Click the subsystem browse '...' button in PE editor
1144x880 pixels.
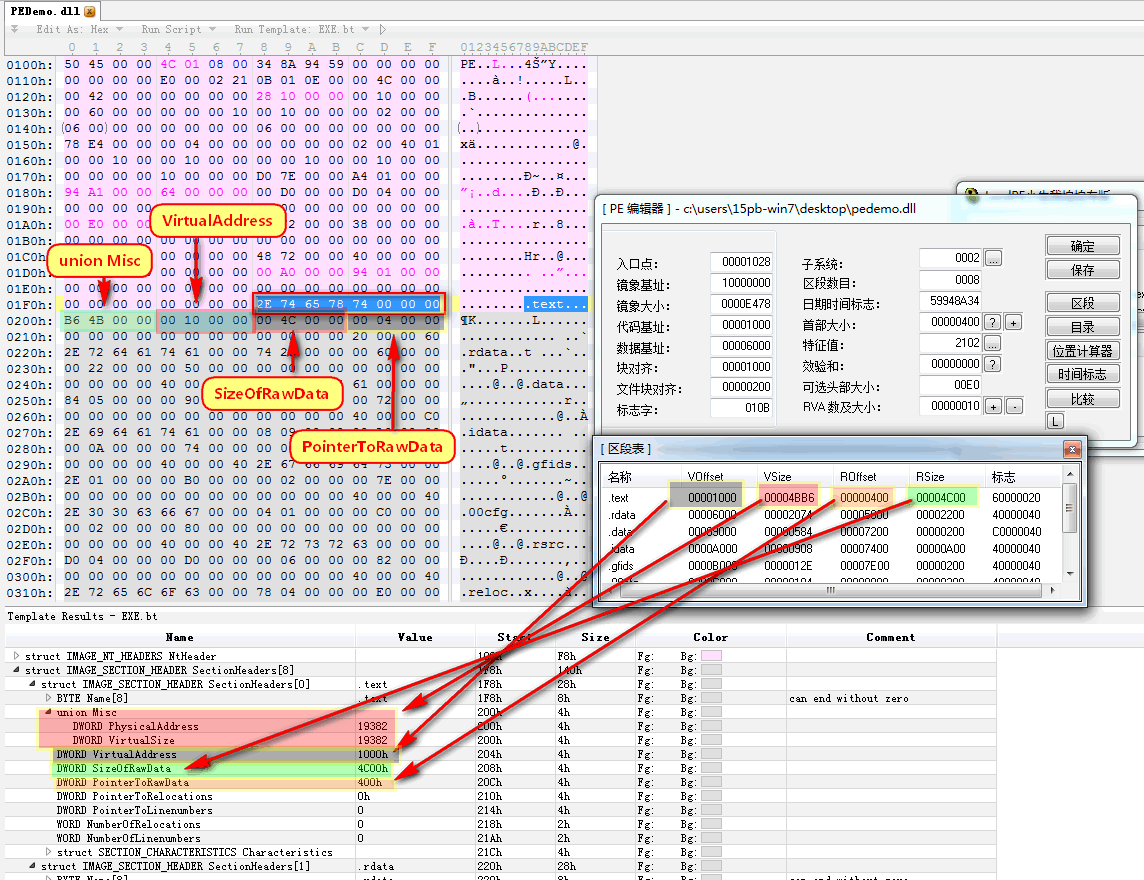[993, 258]
